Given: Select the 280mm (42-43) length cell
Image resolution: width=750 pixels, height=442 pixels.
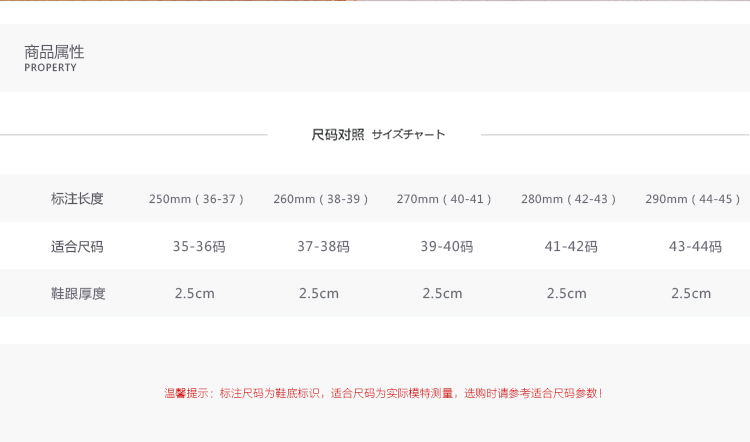Looking at the screenshot, I should click(568, 199).
